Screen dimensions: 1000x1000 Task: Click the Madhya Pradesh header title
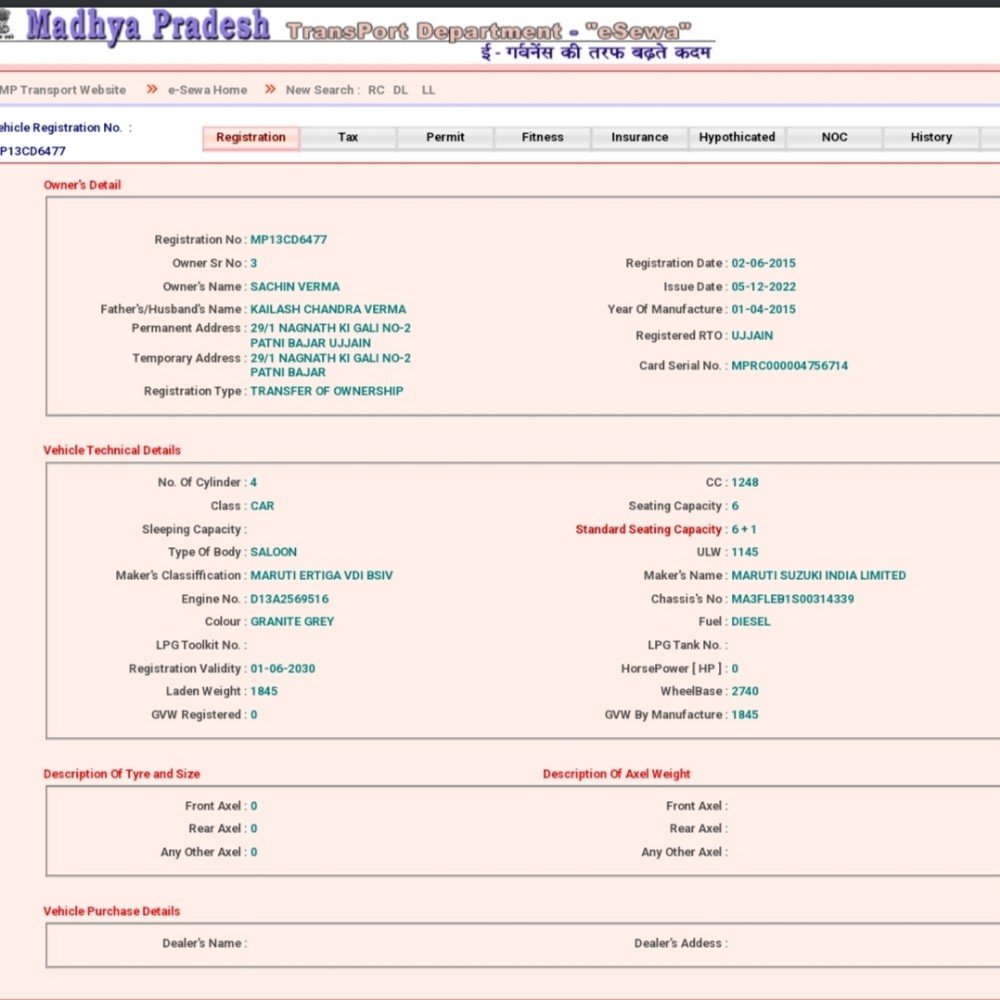(147, 27)
